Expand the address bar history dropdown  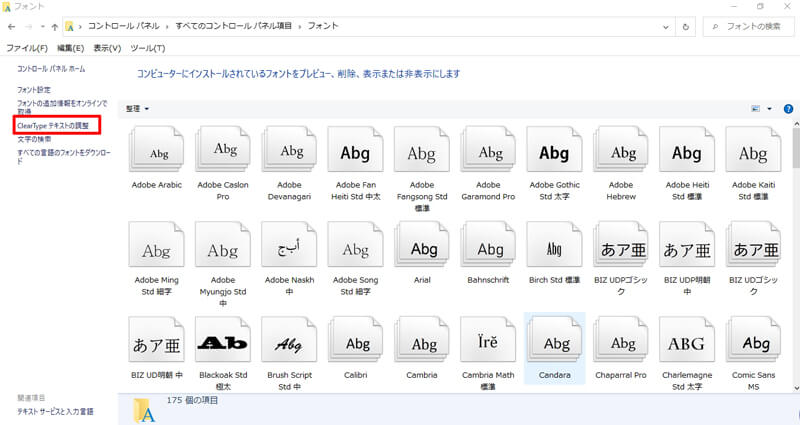(666, 27)
